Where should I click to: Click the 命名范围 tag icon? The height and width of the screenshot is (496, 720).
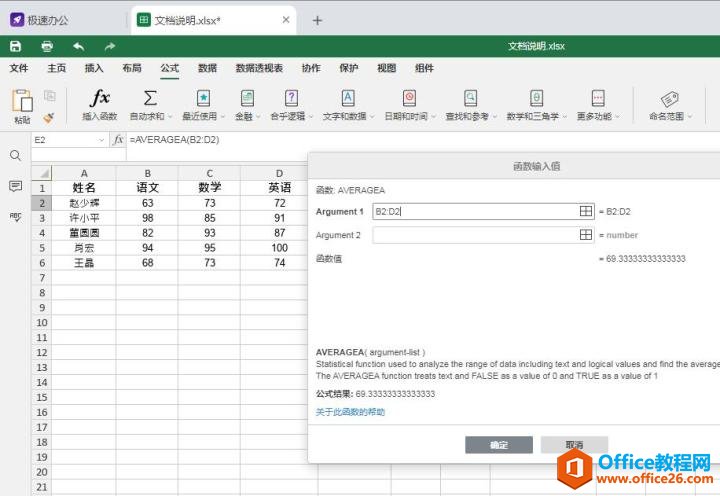coord(669,99)
